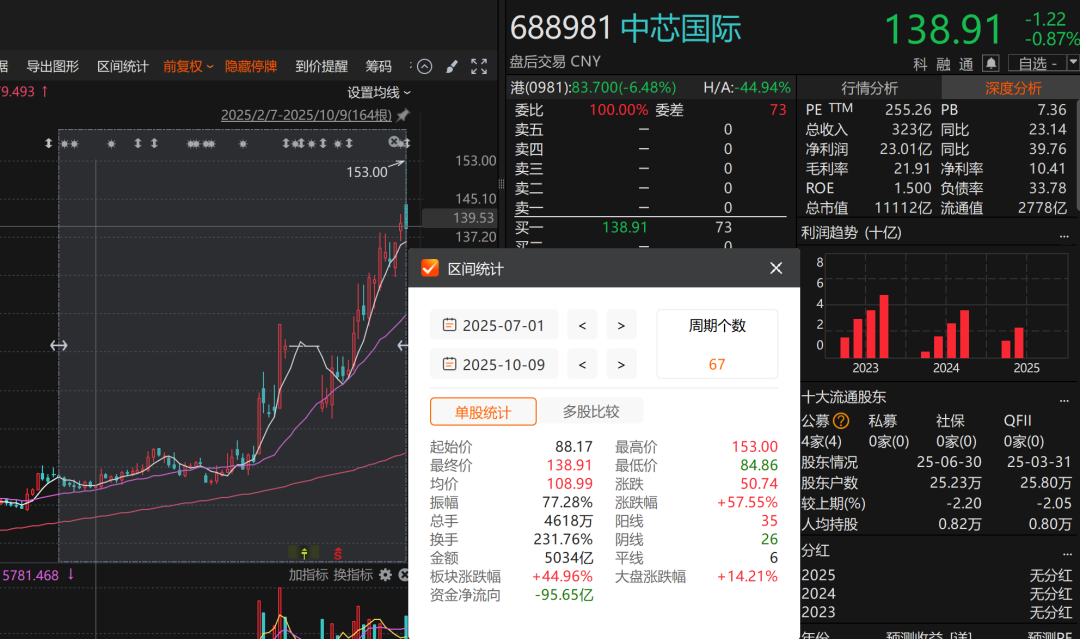This screenshot has height=639, width=1080.
Task: Open calendar icon for 2025-10-09 end date
Action: pyautogui.click(x=449, y=364)
